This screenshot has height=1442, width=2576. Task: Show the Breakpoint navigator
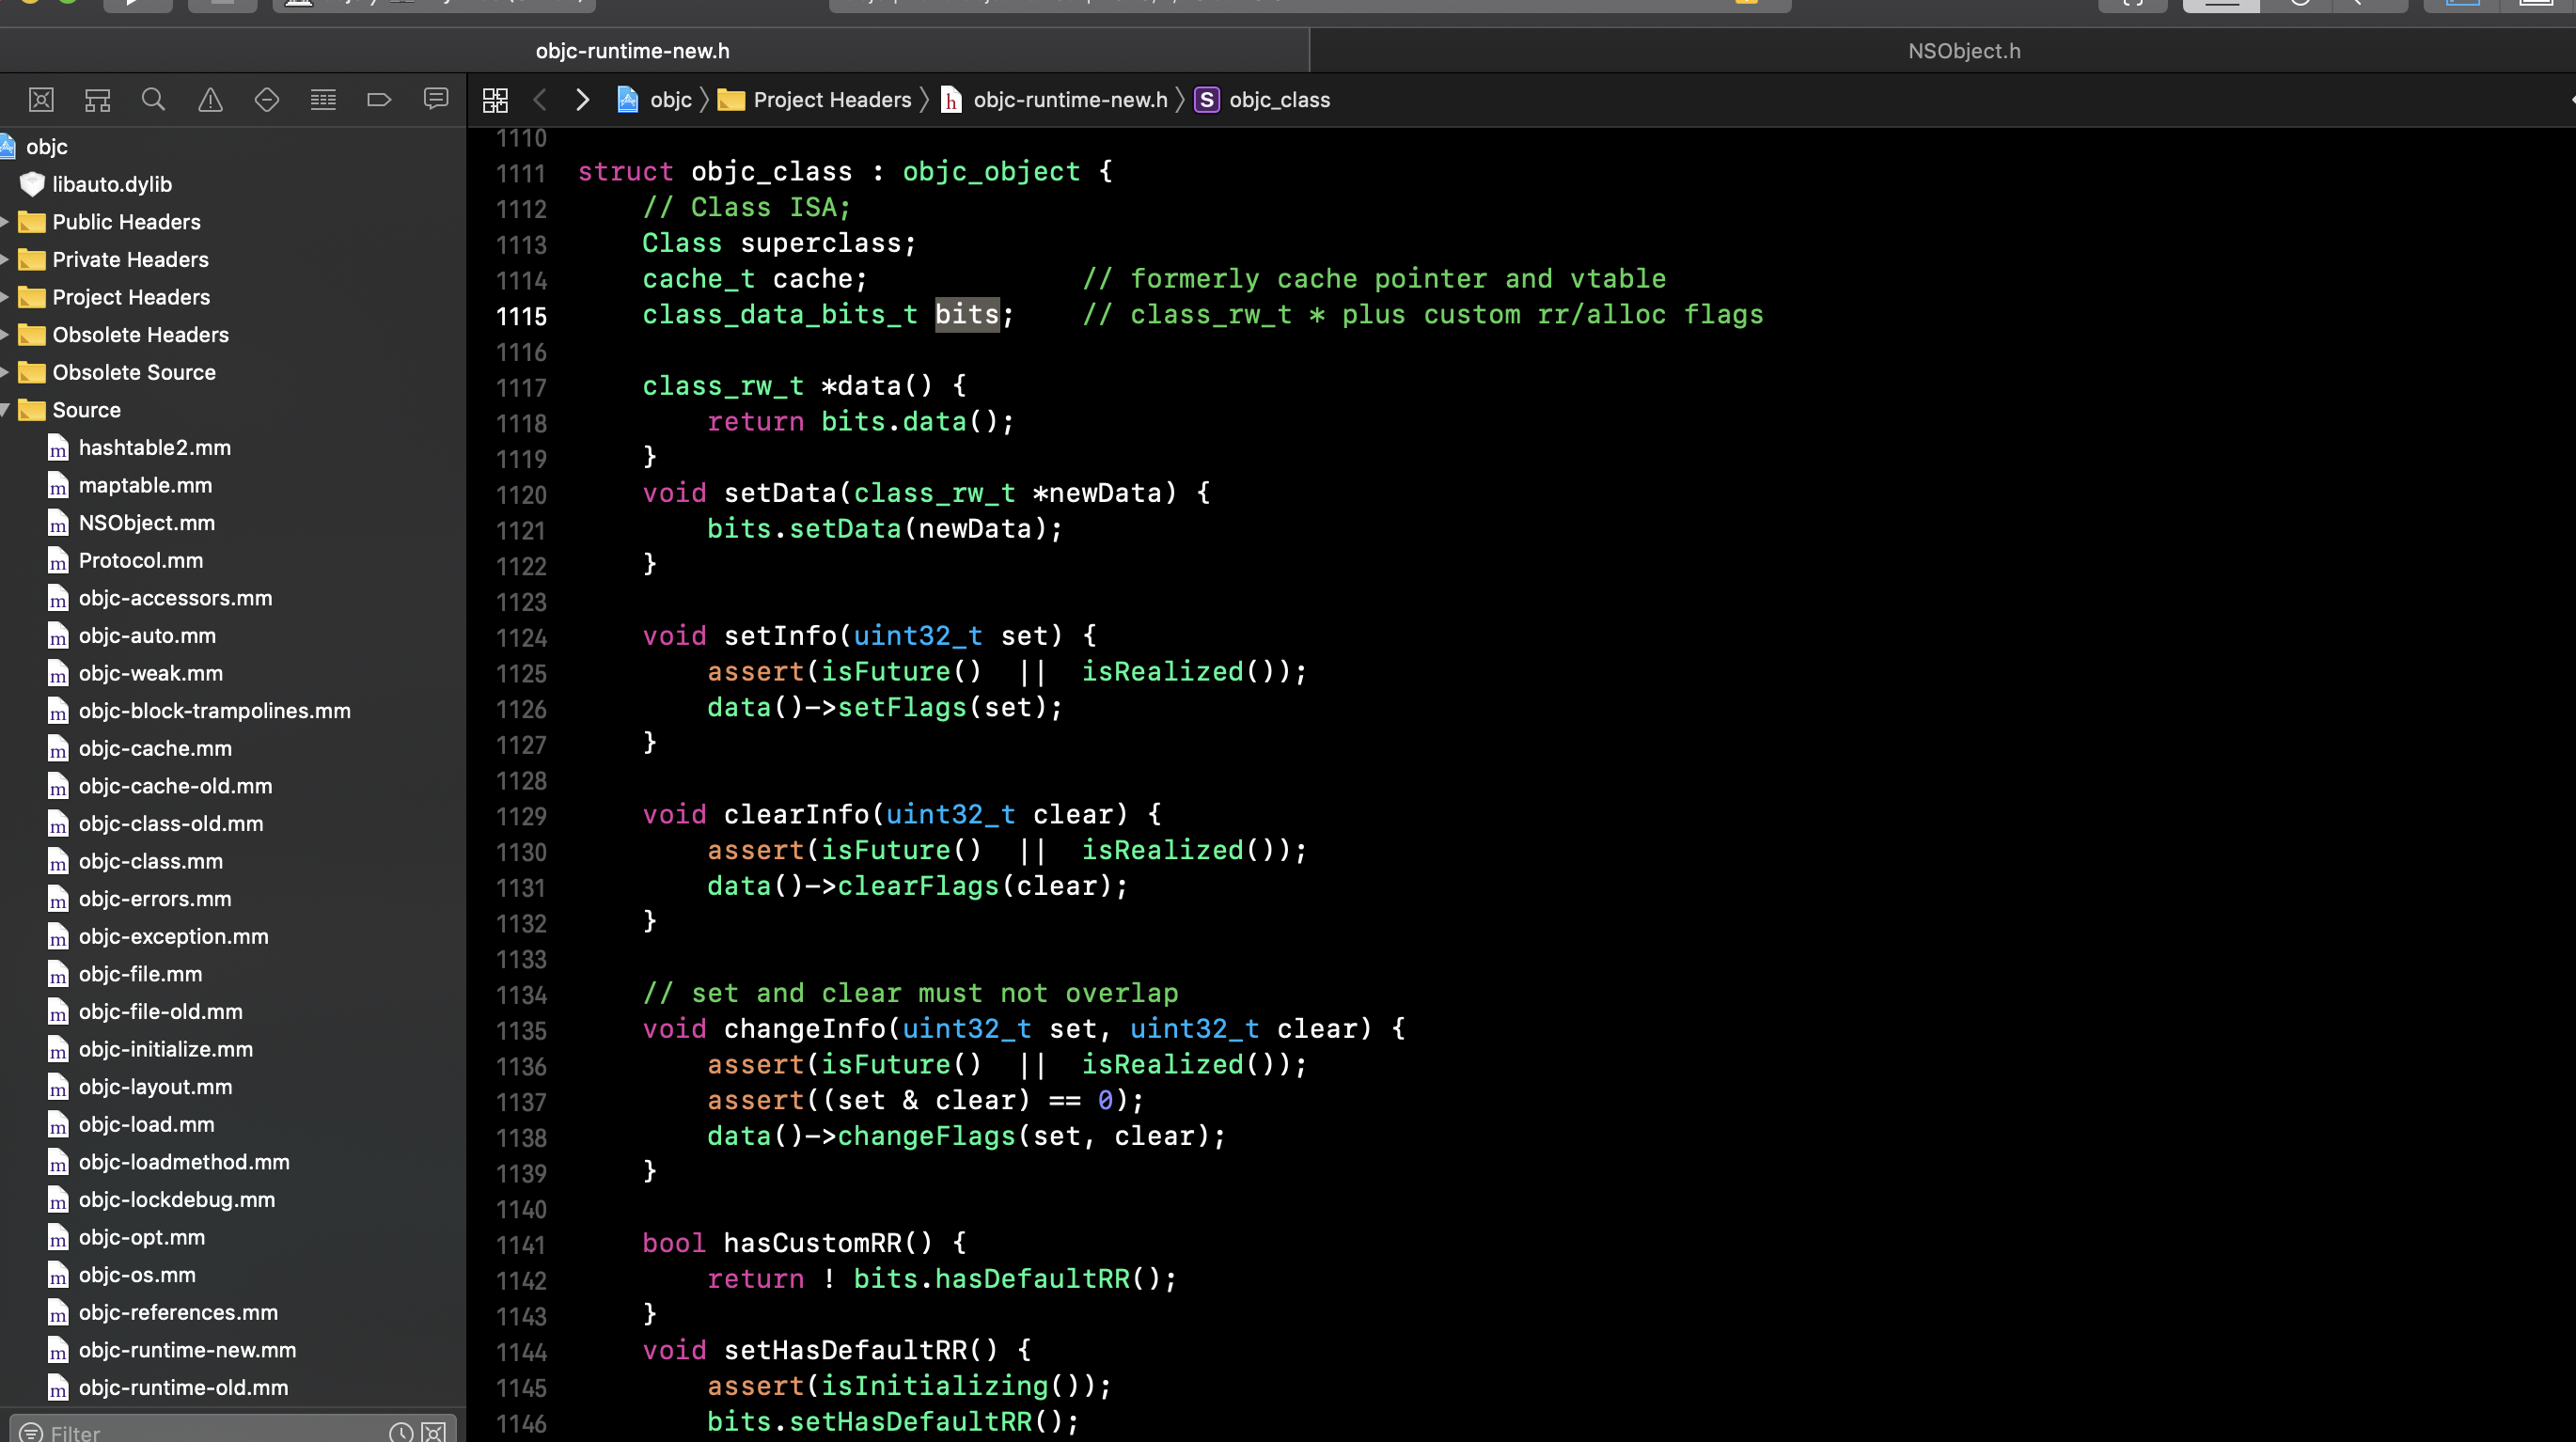coord(379,99)
